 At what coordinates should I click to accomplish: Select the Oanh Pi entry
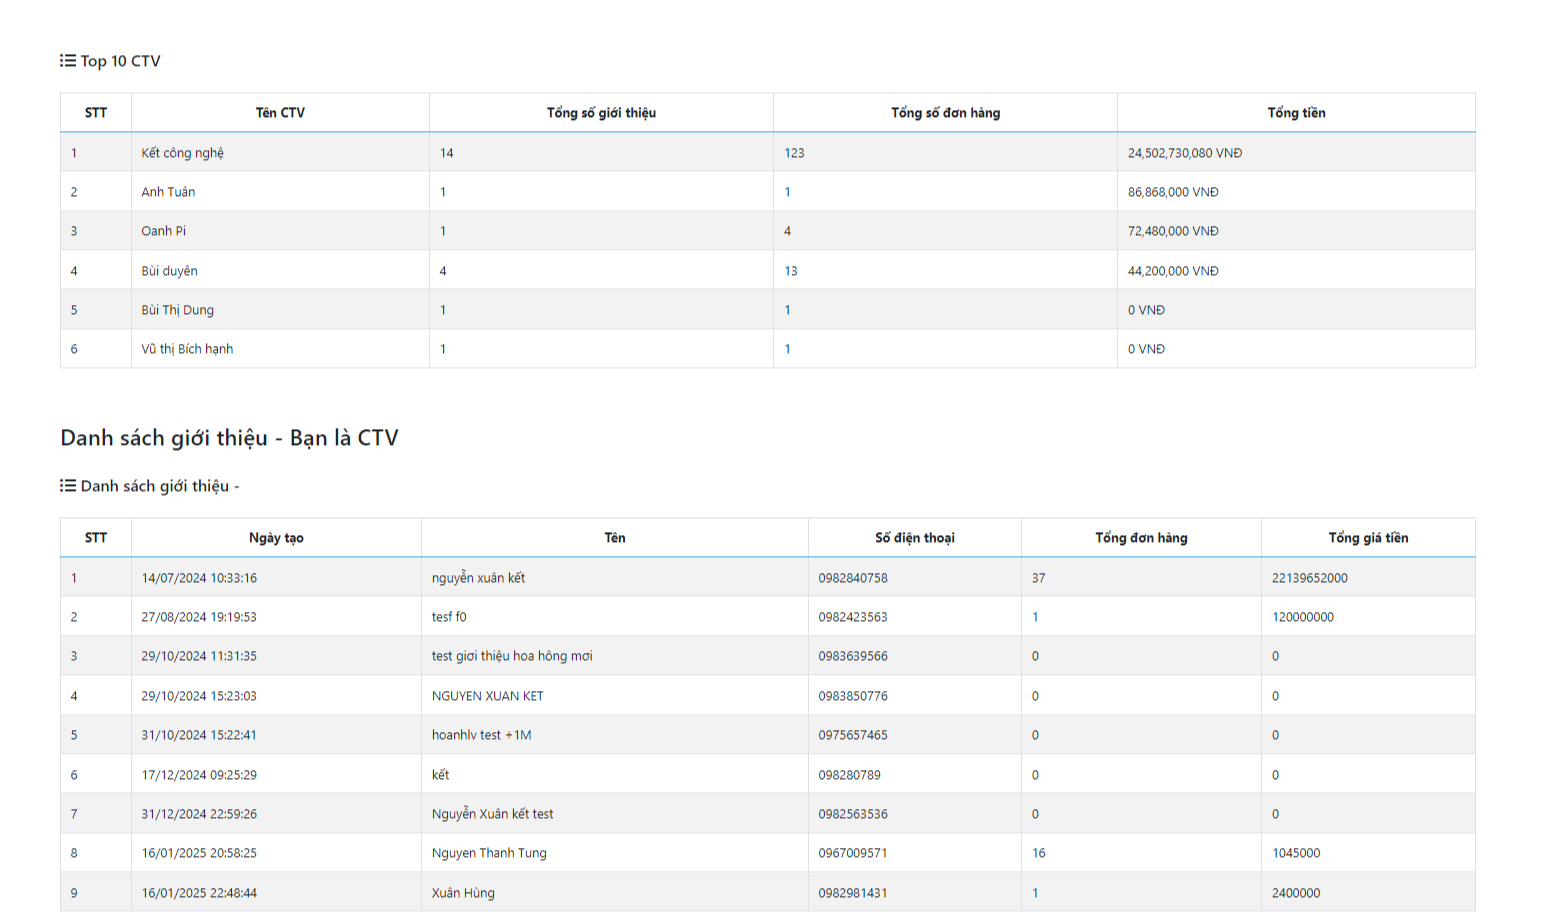163,231
